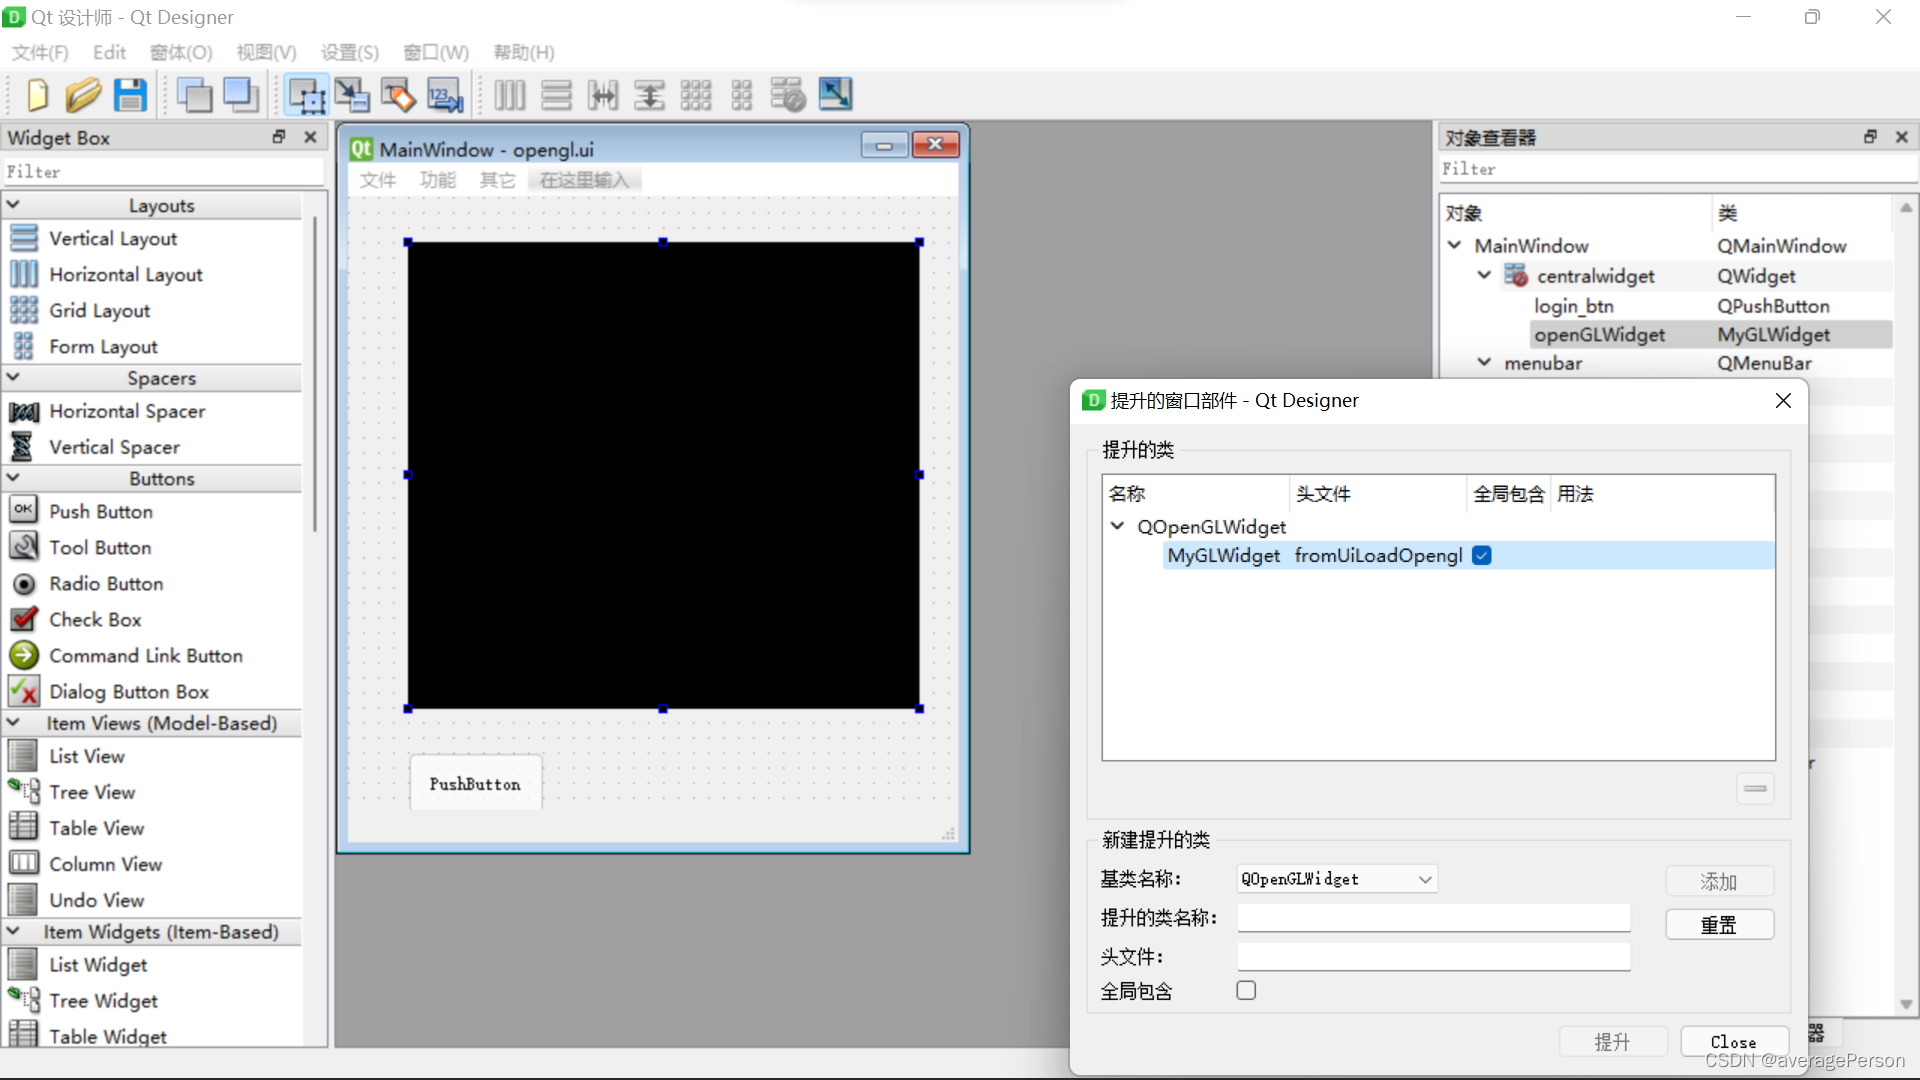1920x1080 pixels.
Task: Click the Open file folder icon
Action: (83, 95)
